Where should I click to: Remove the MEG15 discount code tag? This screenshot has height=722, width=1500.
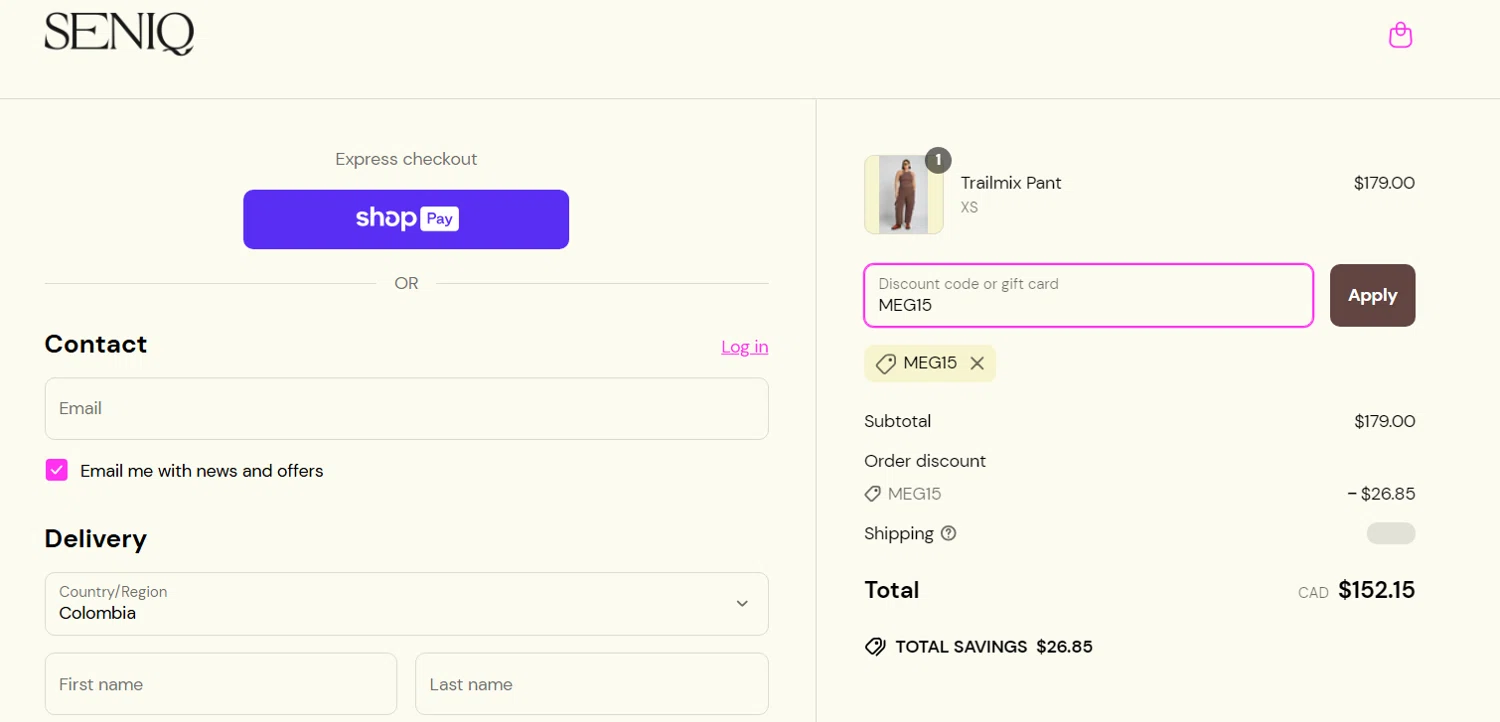click(x=977, y=363)
